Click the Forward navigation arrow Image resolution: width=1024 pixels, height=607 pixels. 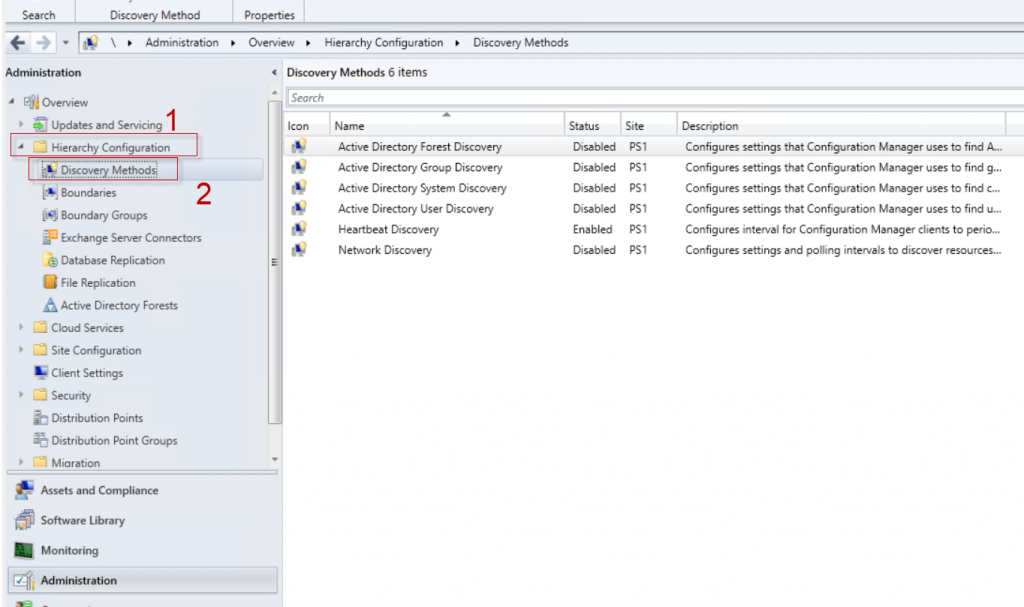[43, 43]
